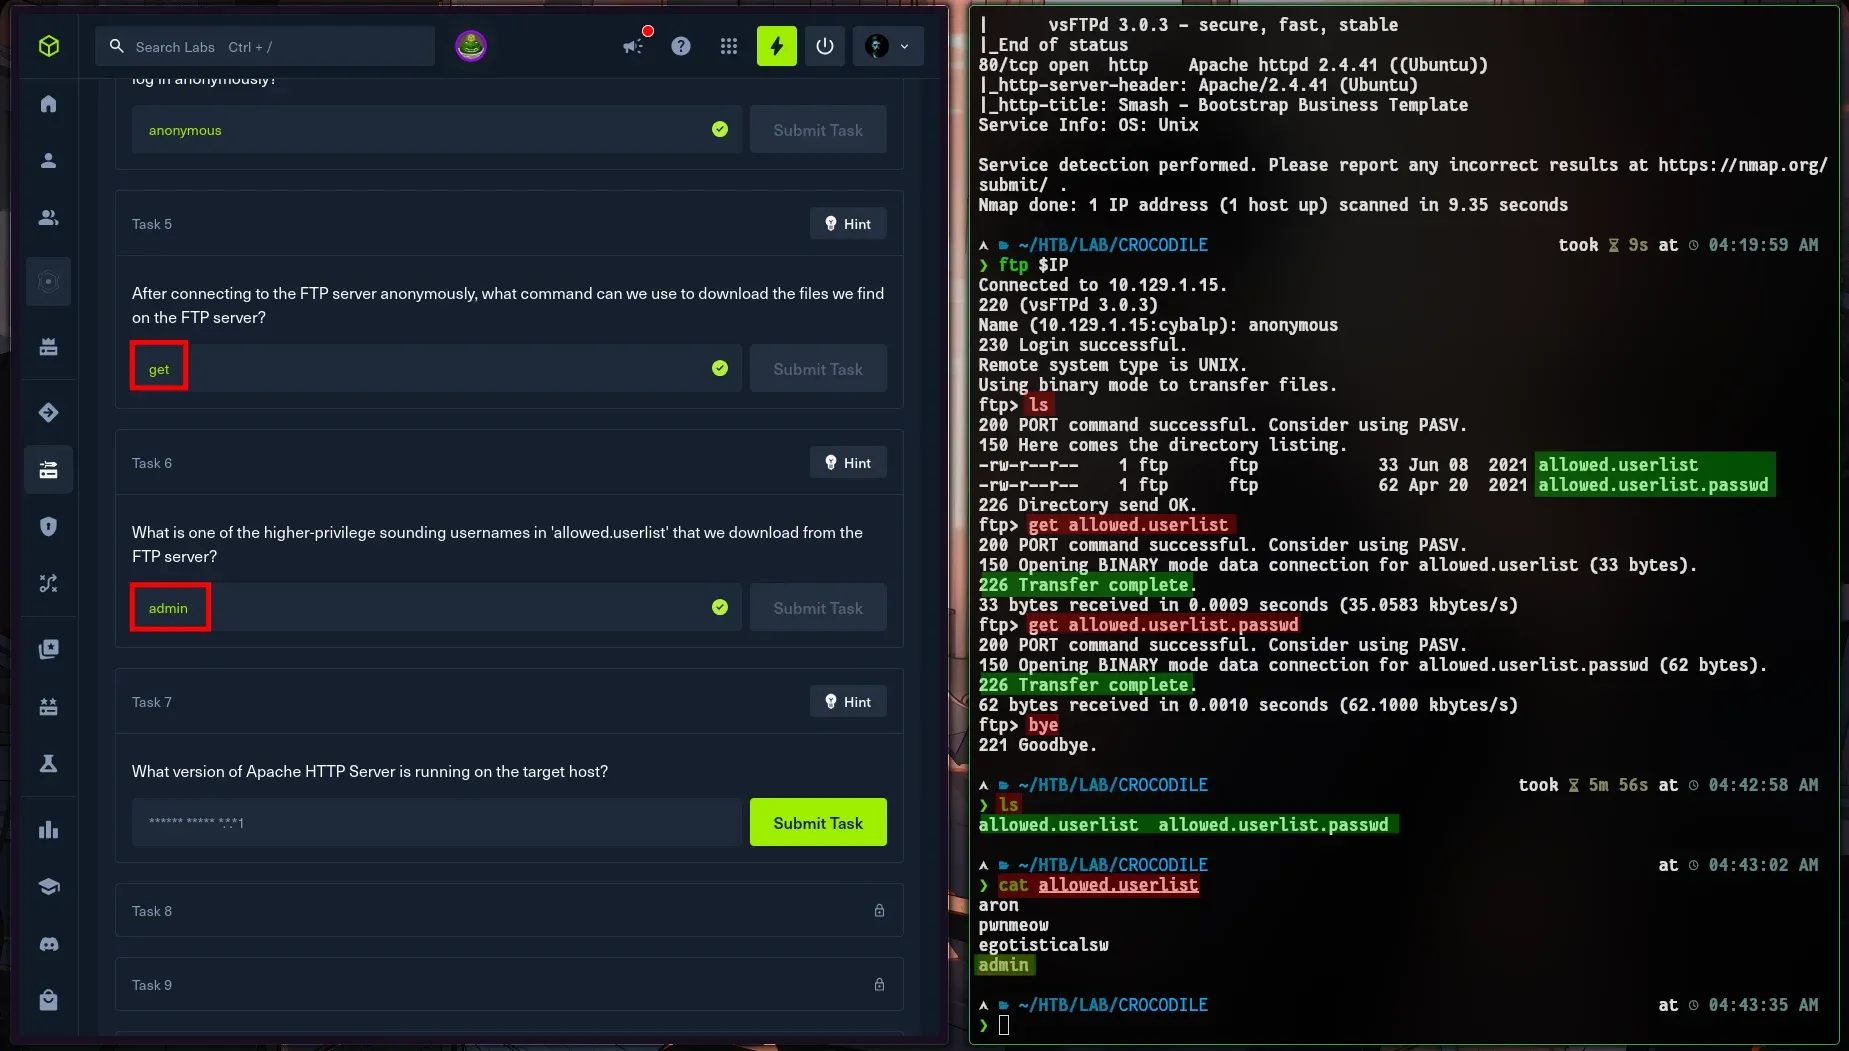Screen dimensions: 1849x1051
Task: Click 'Apache httpd 2.4.41' in nmap output
Action: [1283, 65]
